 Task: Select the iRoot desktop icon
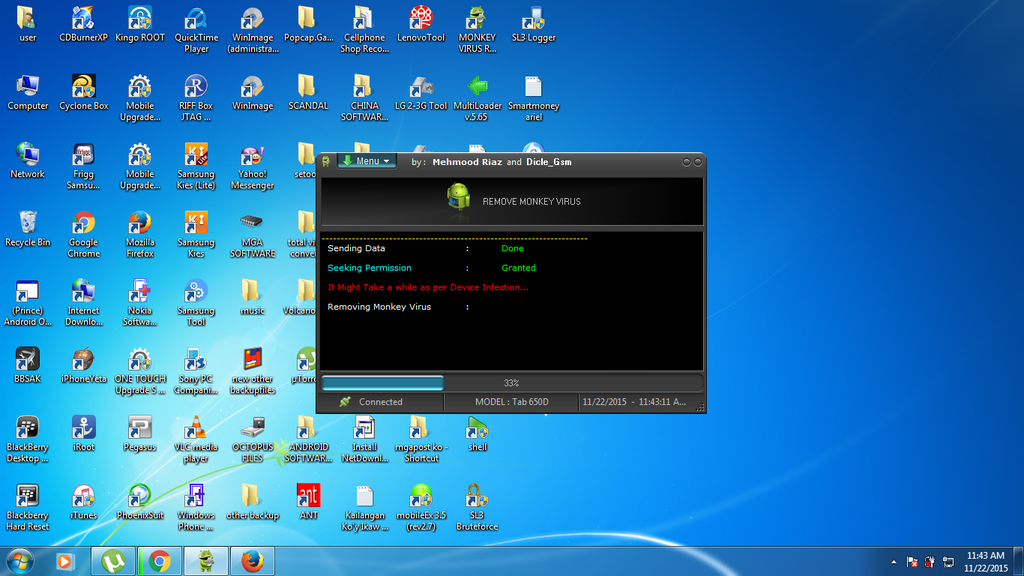84,434
